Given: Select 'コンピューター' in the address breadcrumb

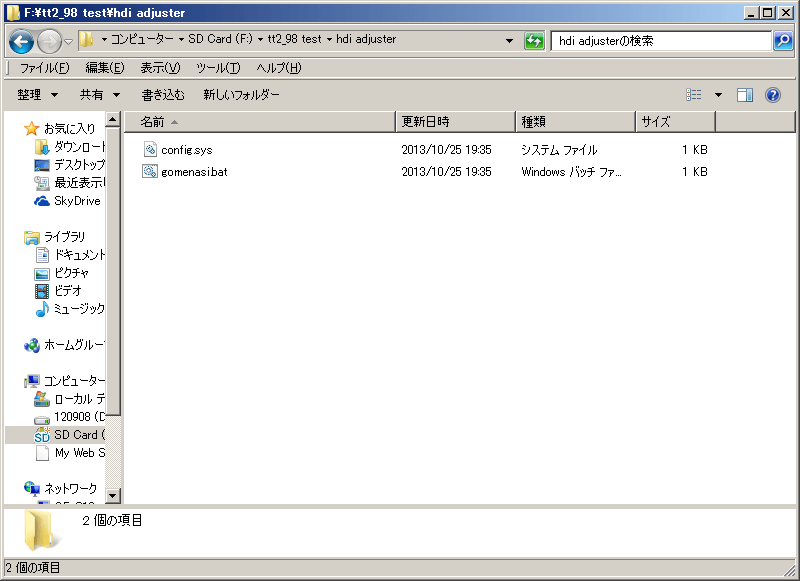Looking at the screenshot, I should click(142, 39).
